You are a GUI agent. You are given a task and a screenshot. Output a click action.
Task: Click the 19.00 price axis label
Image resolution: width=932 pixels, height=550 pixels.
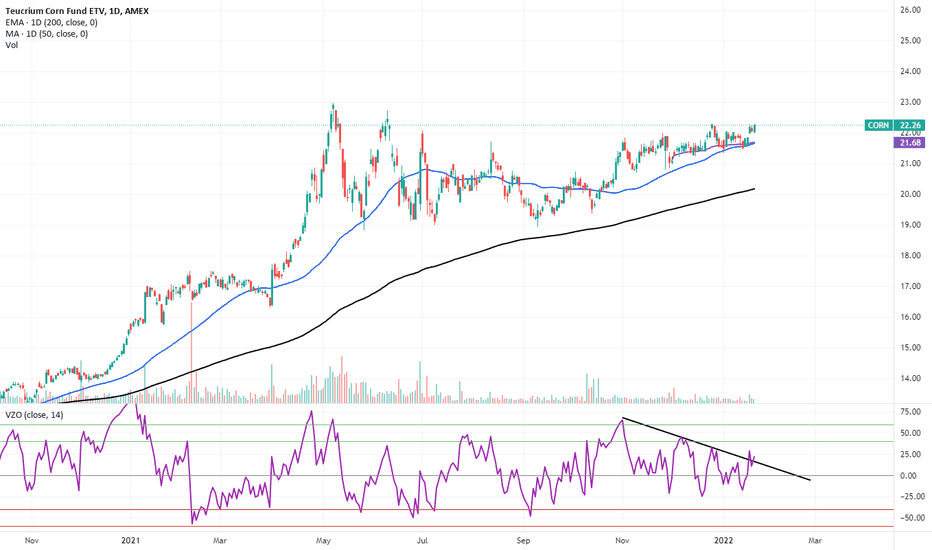click(x=911, y=225)
